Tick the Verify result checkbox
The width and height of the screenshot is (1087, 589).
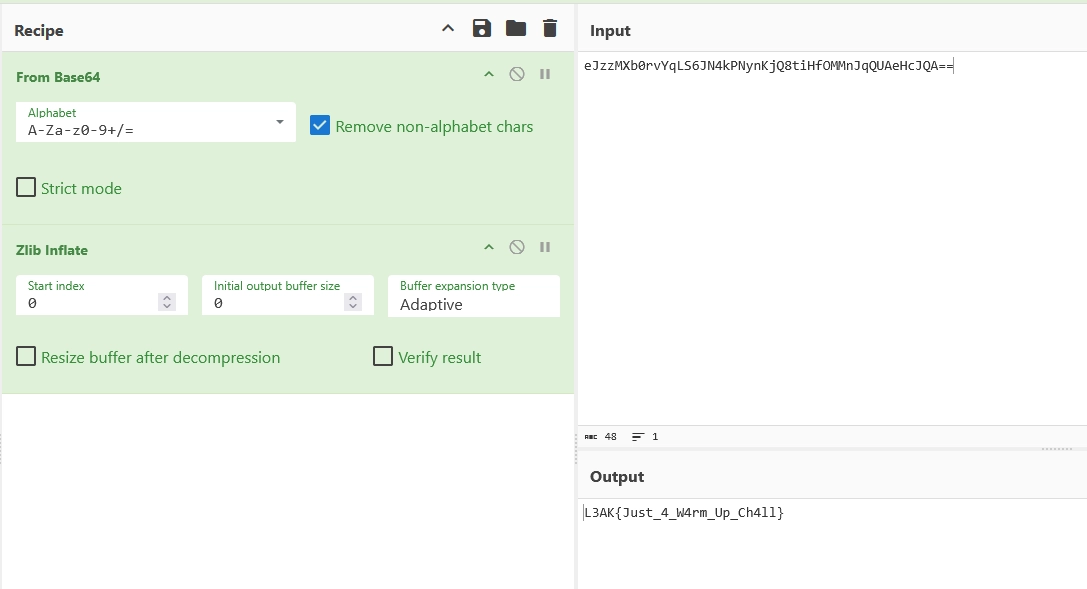383,357
